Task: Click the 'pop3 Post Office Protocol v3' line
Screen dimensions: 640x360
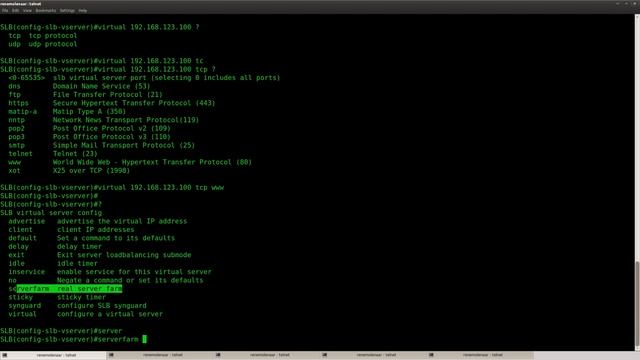Action: (89, 137)
